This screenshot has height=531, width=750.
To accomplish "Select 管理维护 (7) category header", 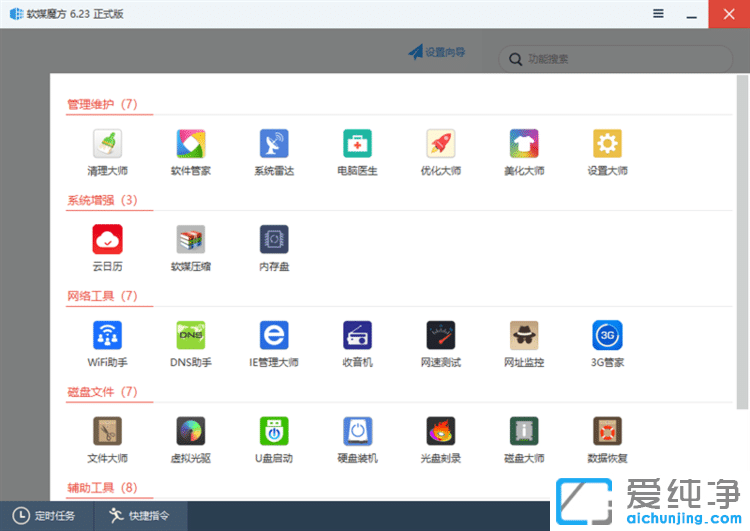I will (102, 104).
